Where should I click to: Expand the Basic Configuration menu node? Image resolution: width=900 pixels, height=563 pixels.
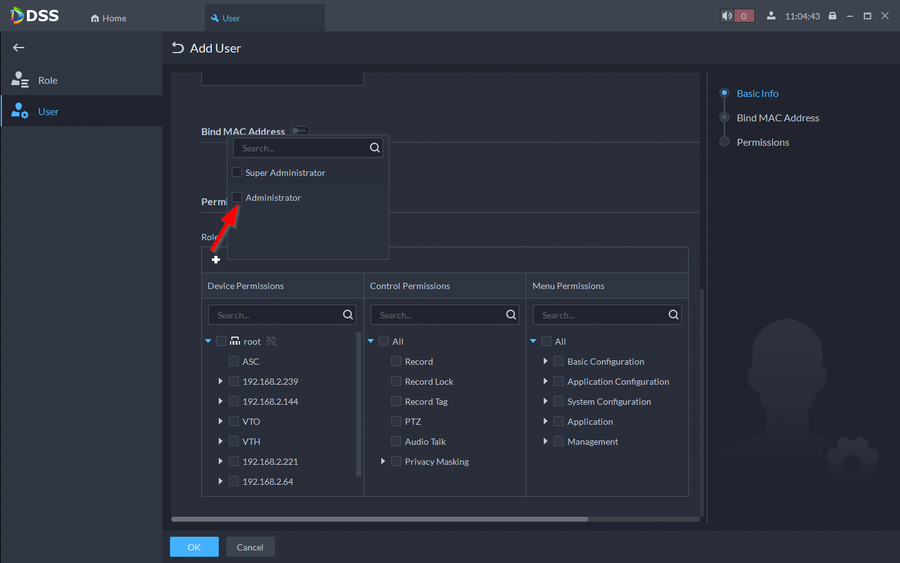tap(545, 362)
